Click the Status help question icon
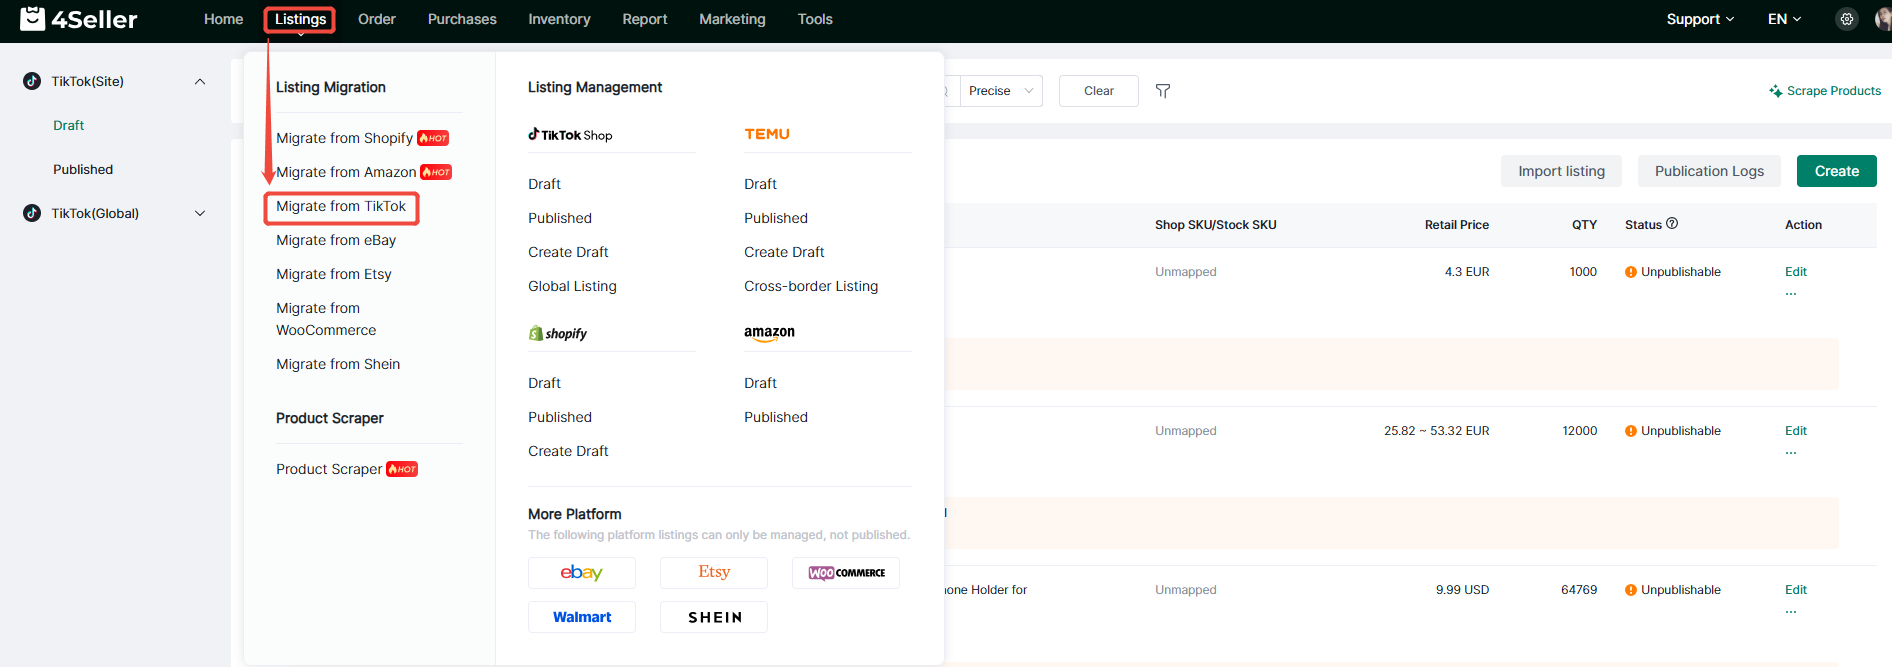The image size is (1892, 667). click(x=1672, y=224)
